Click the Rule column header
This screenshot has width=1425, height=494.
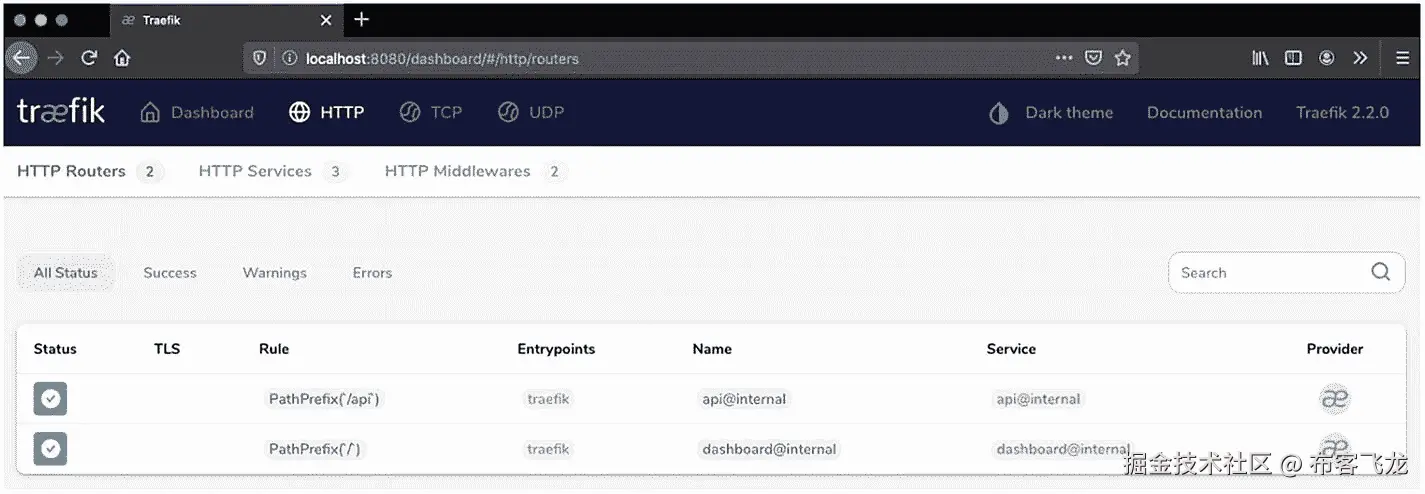tap(274, 349)
